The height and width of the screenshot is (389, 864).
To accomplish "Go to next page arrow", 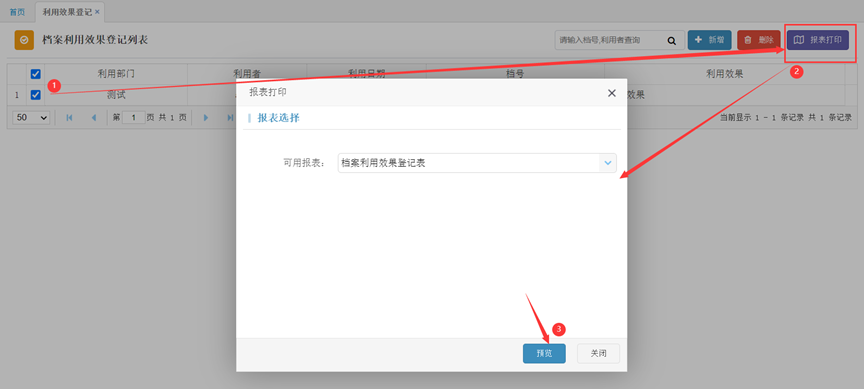I will point(206,117).
